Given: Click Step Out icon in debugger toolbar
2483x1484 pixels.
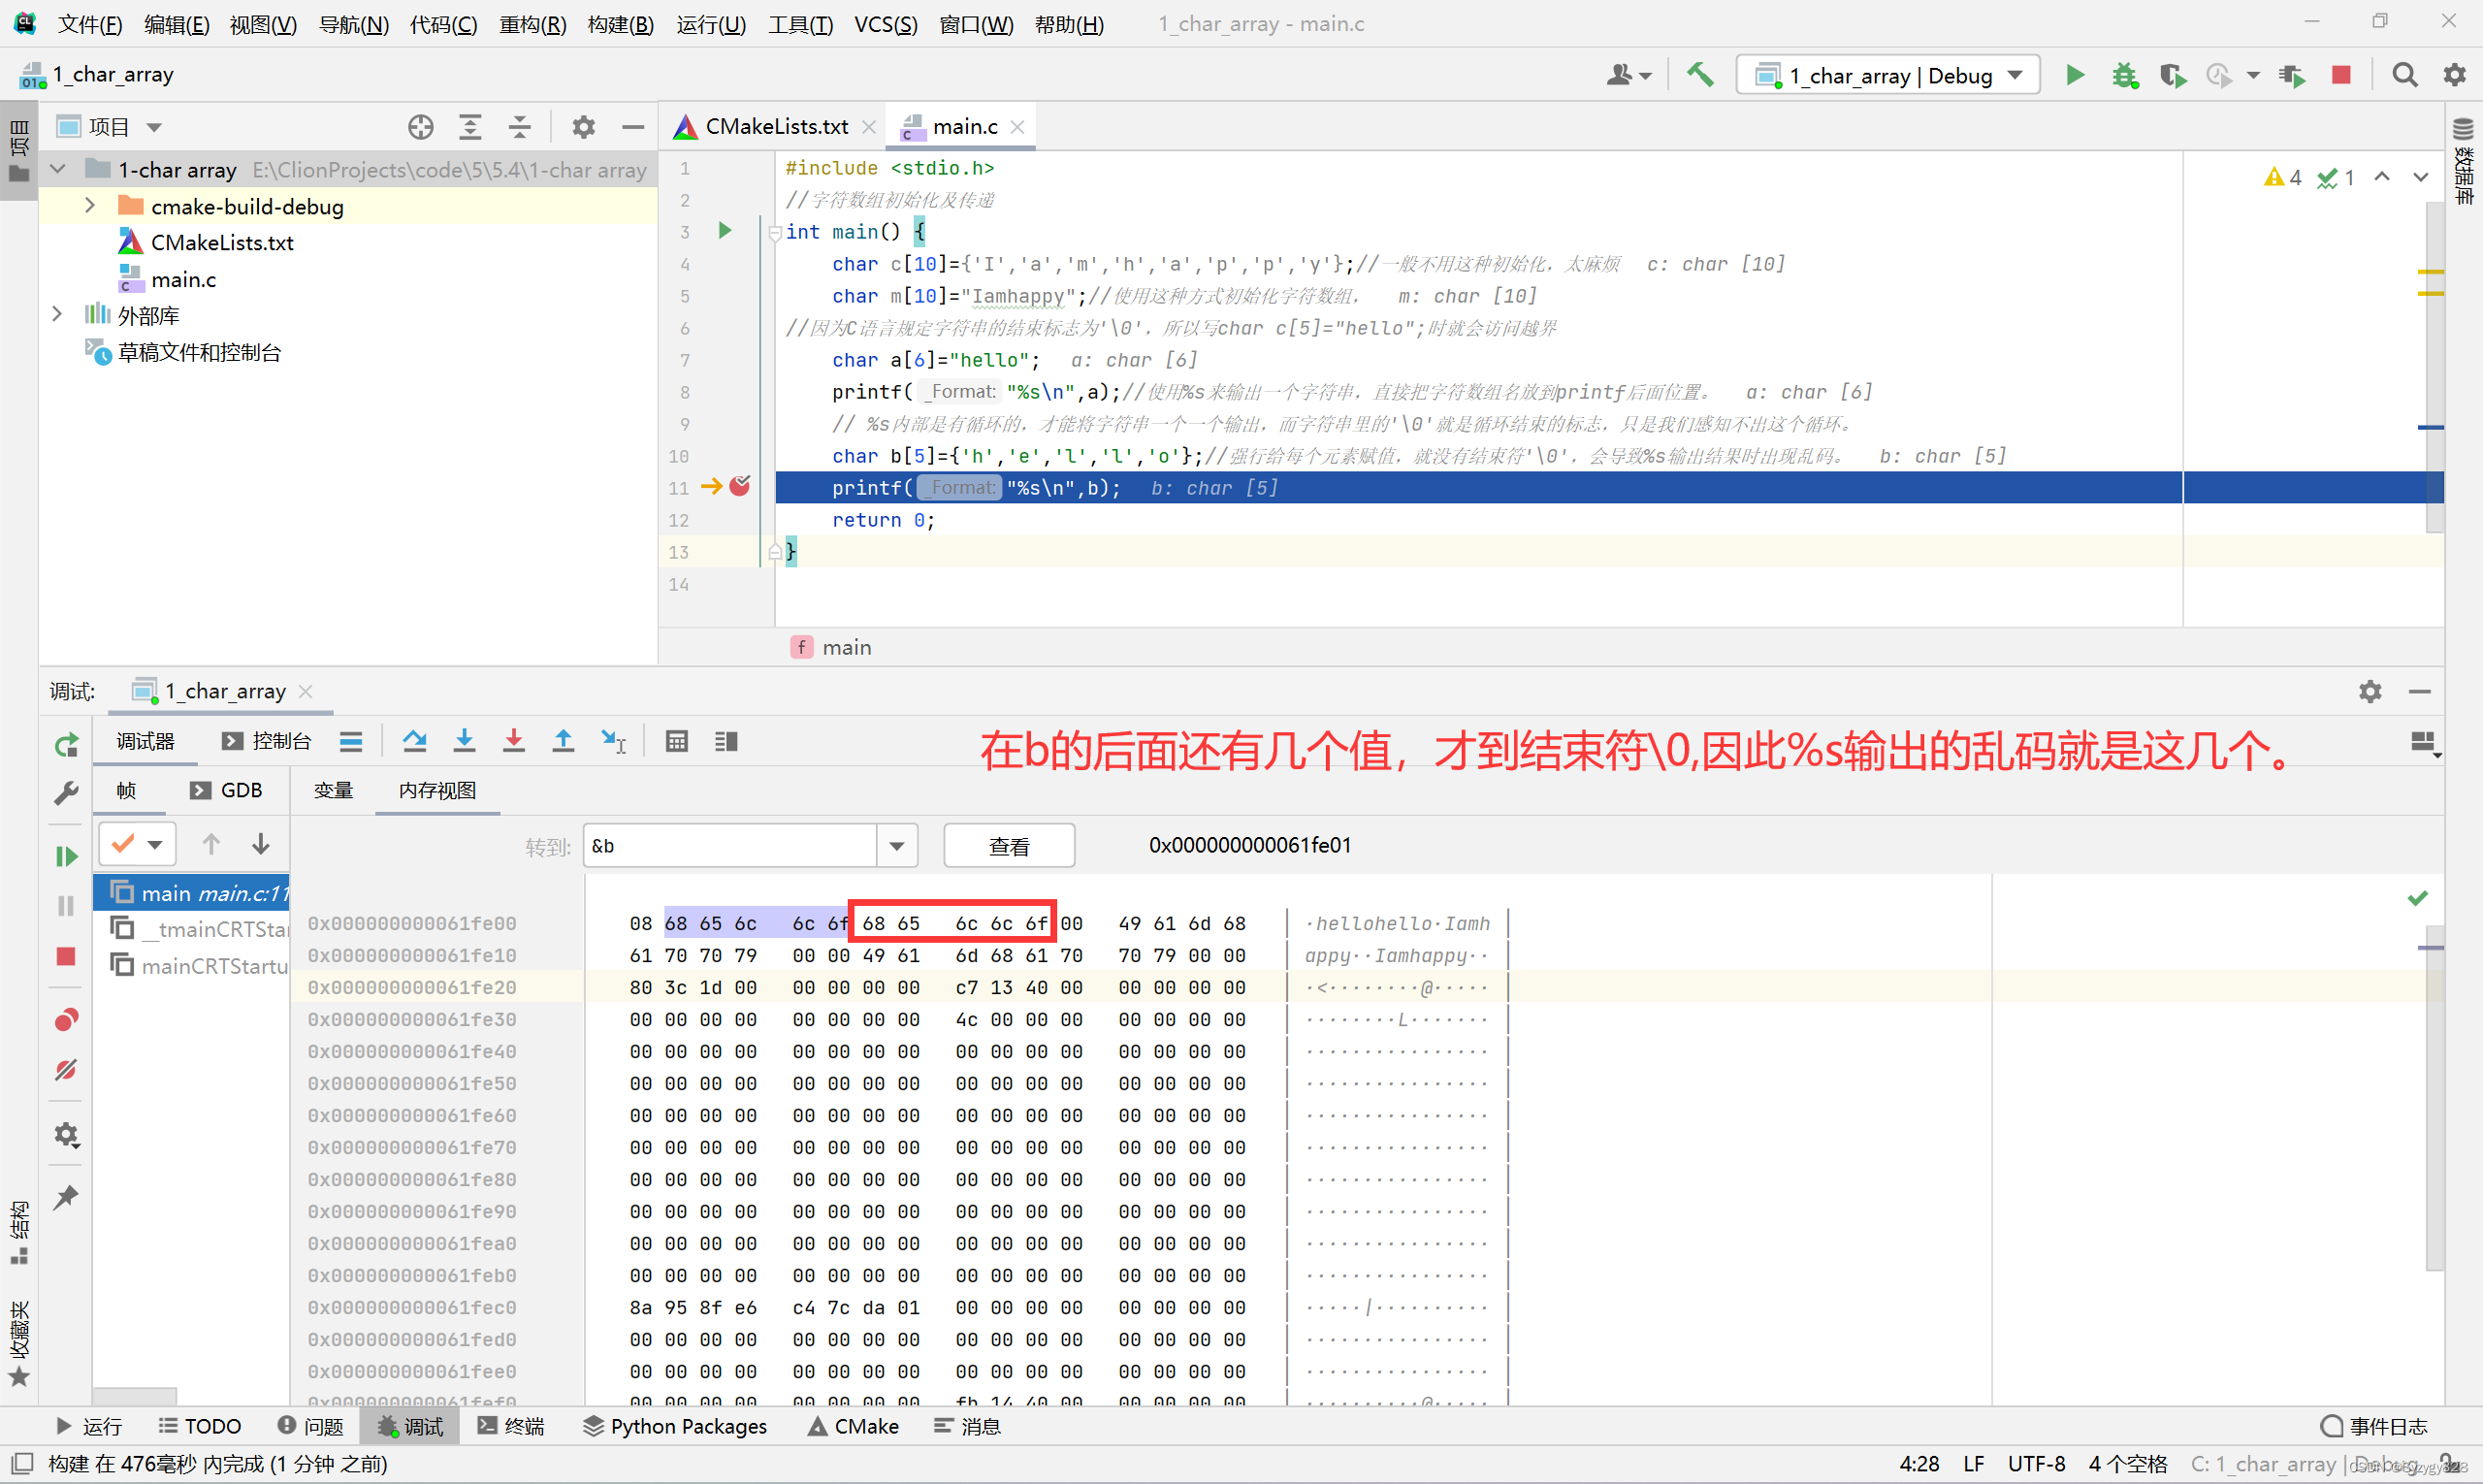Looking at the screenshot, I should pos(563,741).
